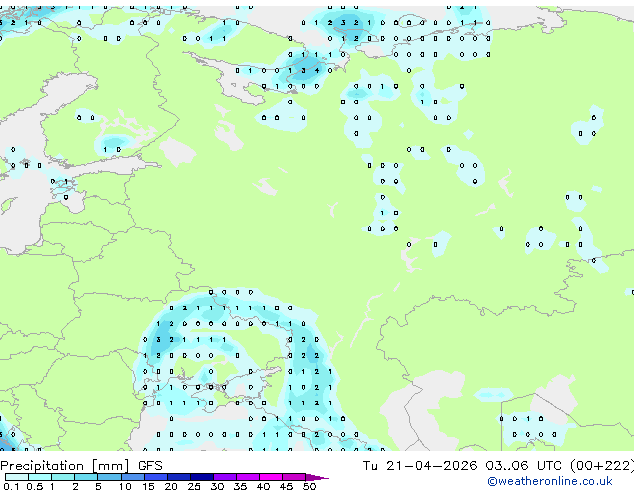
Task: Select the 1 to 2 mm legend color
Action: pos(63,477)
